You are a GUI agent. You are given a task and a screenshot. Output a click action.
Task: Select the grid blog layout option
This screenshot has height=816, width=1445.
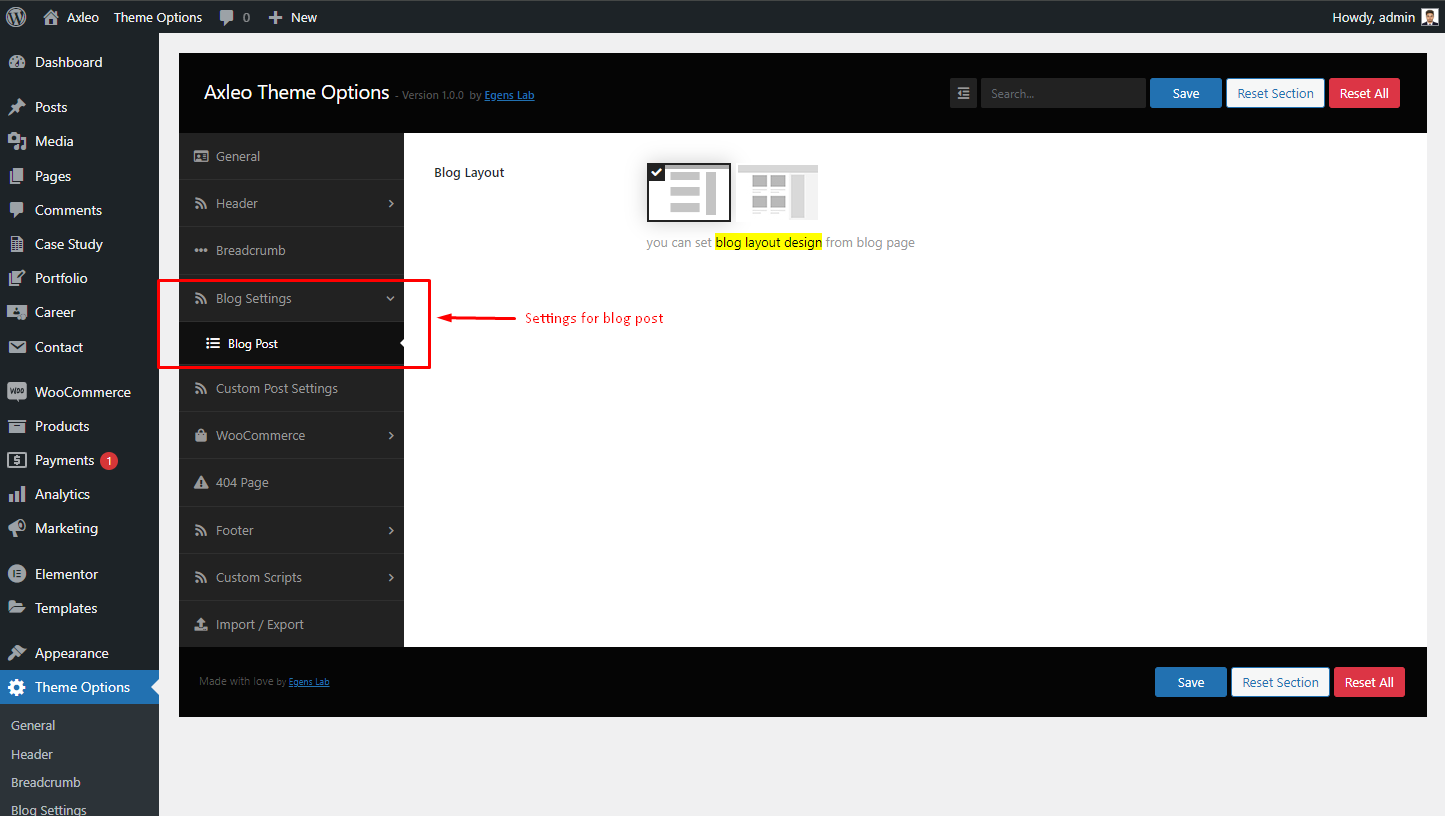pos(778,192)
